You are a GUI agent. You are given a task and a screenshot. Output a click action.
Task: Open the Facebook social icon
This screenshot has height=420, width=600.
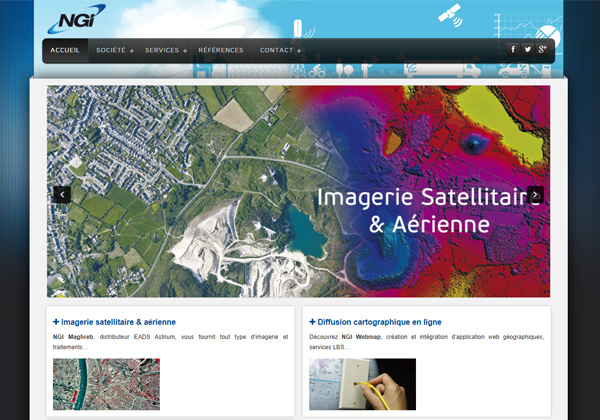coord(514,49)
